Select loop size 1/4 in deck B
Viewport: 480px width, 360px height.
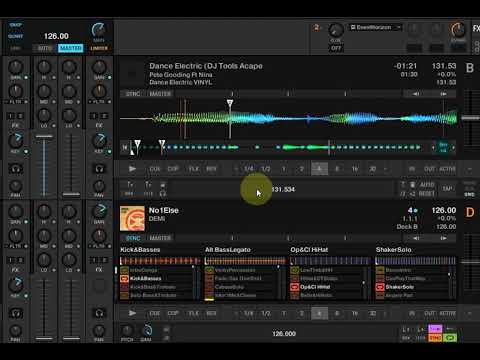point(249,169)
